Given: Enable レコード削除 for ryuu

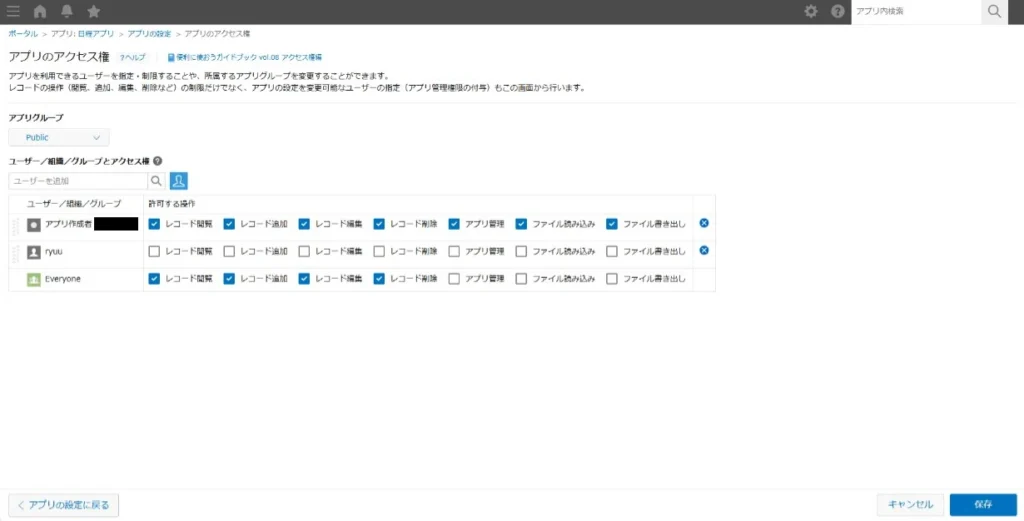Looking at the screenshot, I should click(379, 251).
